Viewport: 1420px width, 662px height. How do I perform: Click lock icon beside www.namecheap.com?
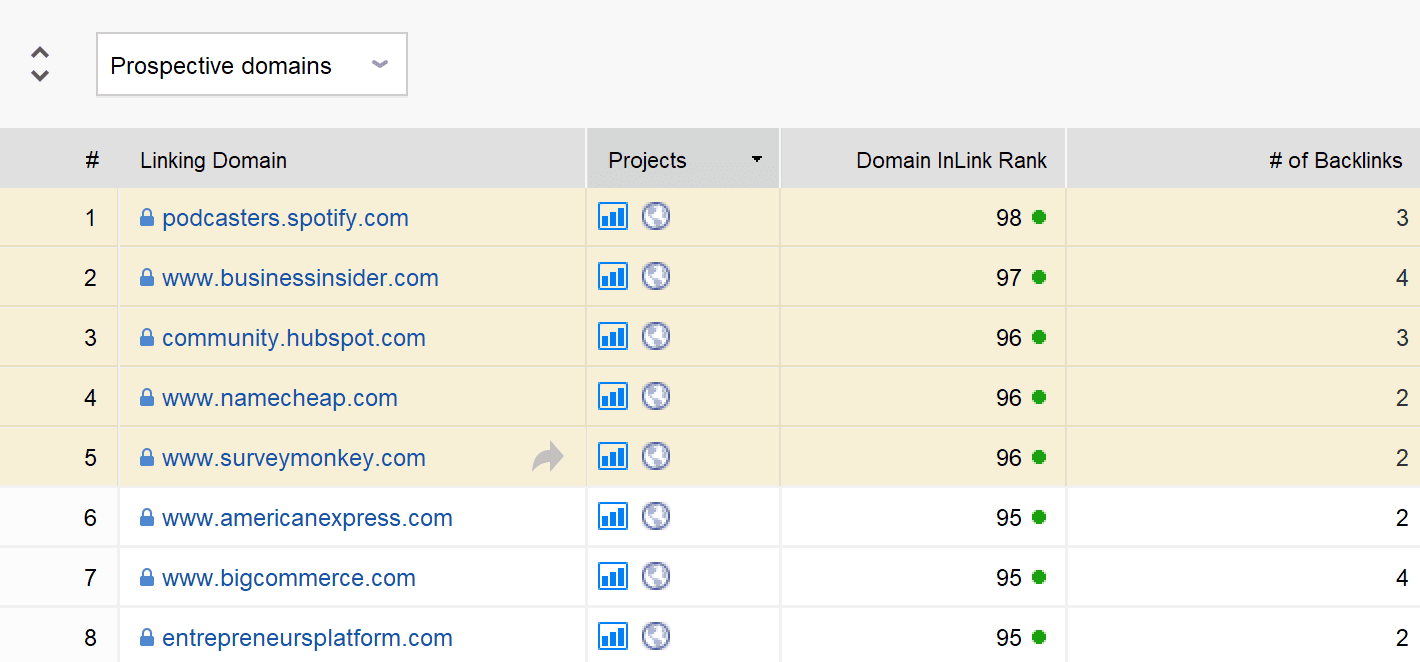(147, 398)
